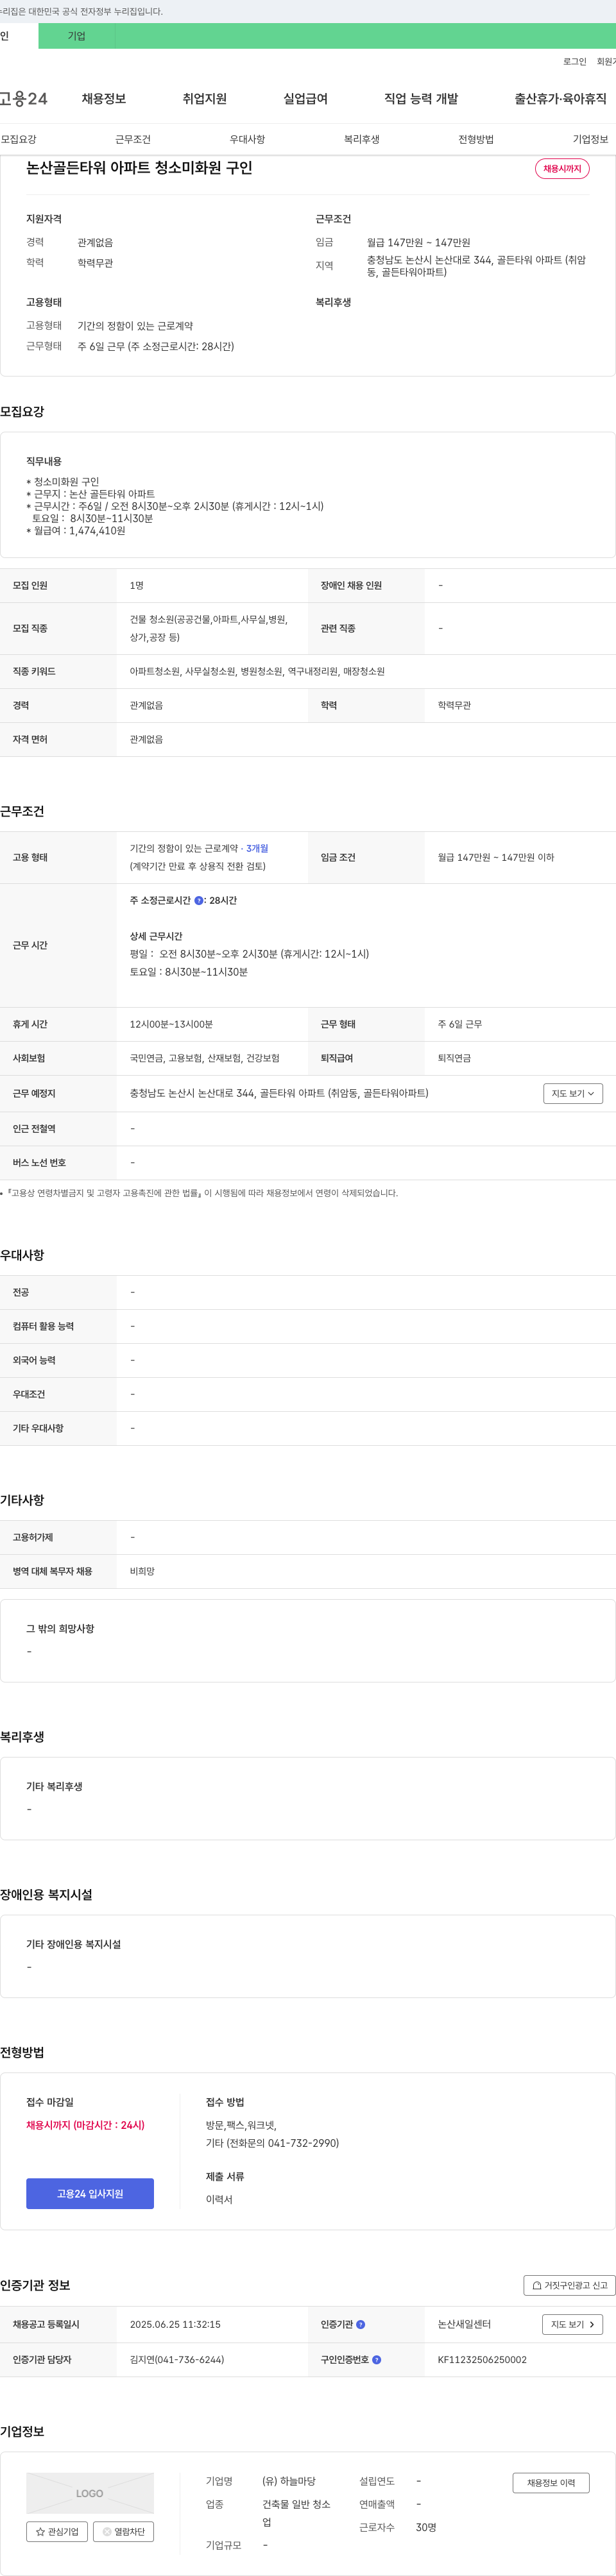This screenshot has width=616, height=2576.
Task: Select the wage text 월급 147만원 ~ 147만원 이하
Action: pyautogui.click(x=496, y=857)
